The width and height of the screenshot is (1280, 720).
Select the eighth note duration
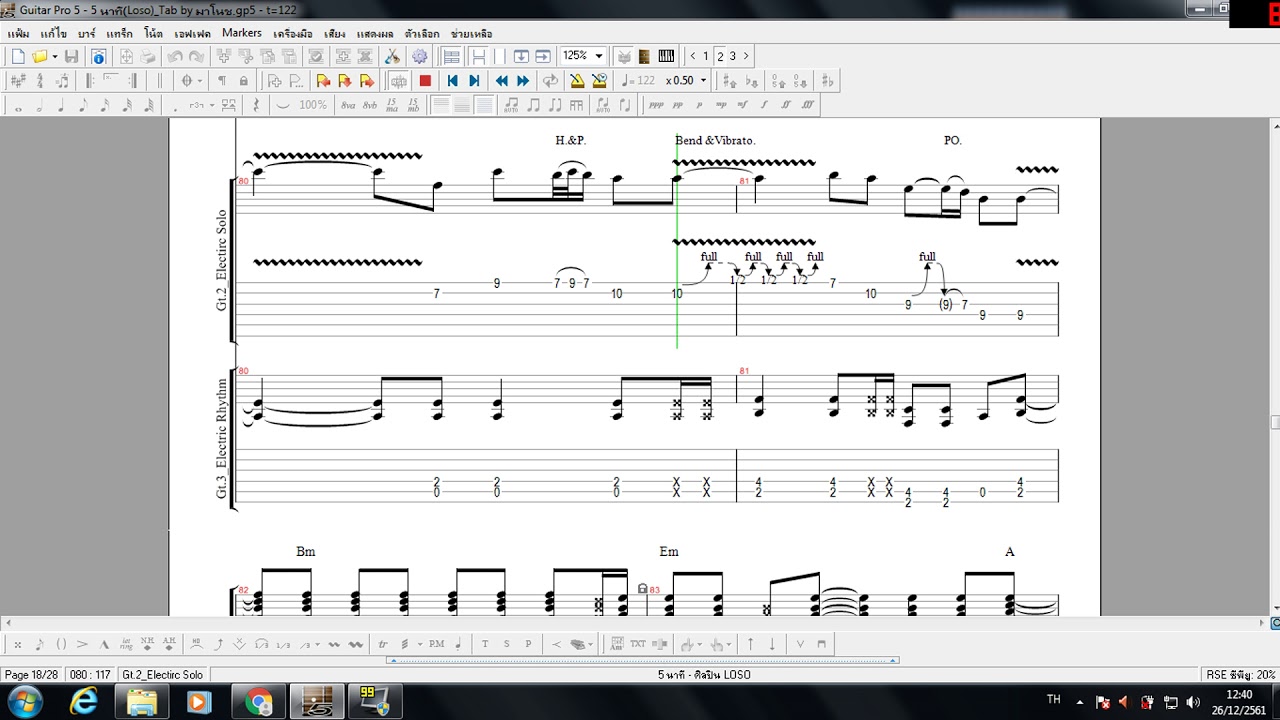83,105
